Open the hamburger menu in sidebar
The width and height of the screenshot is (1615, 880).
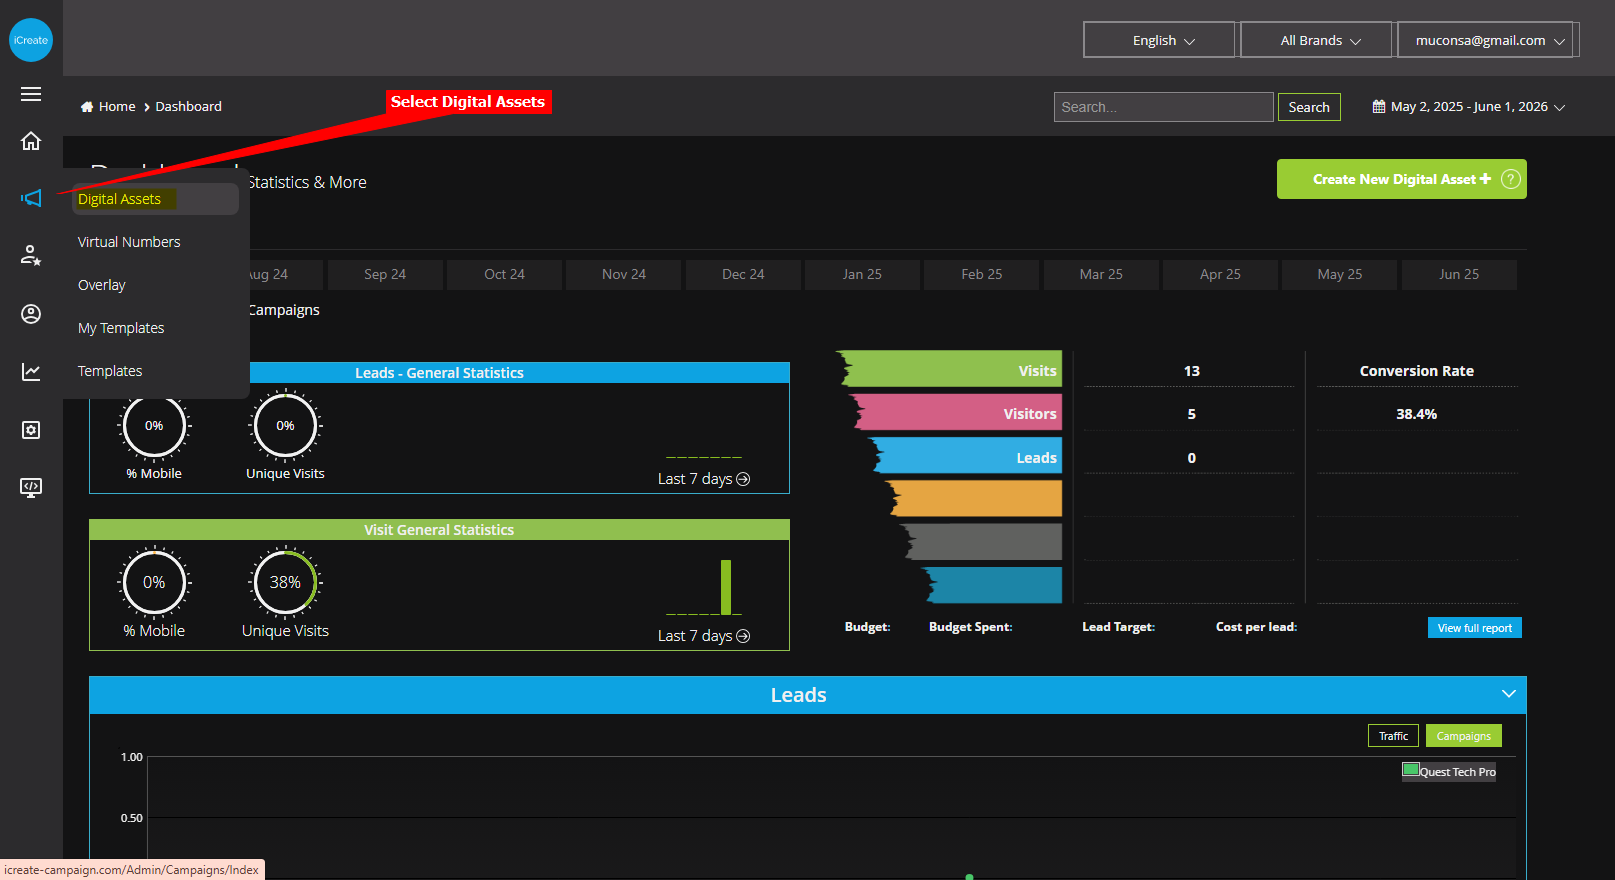[x=31, y=94]
